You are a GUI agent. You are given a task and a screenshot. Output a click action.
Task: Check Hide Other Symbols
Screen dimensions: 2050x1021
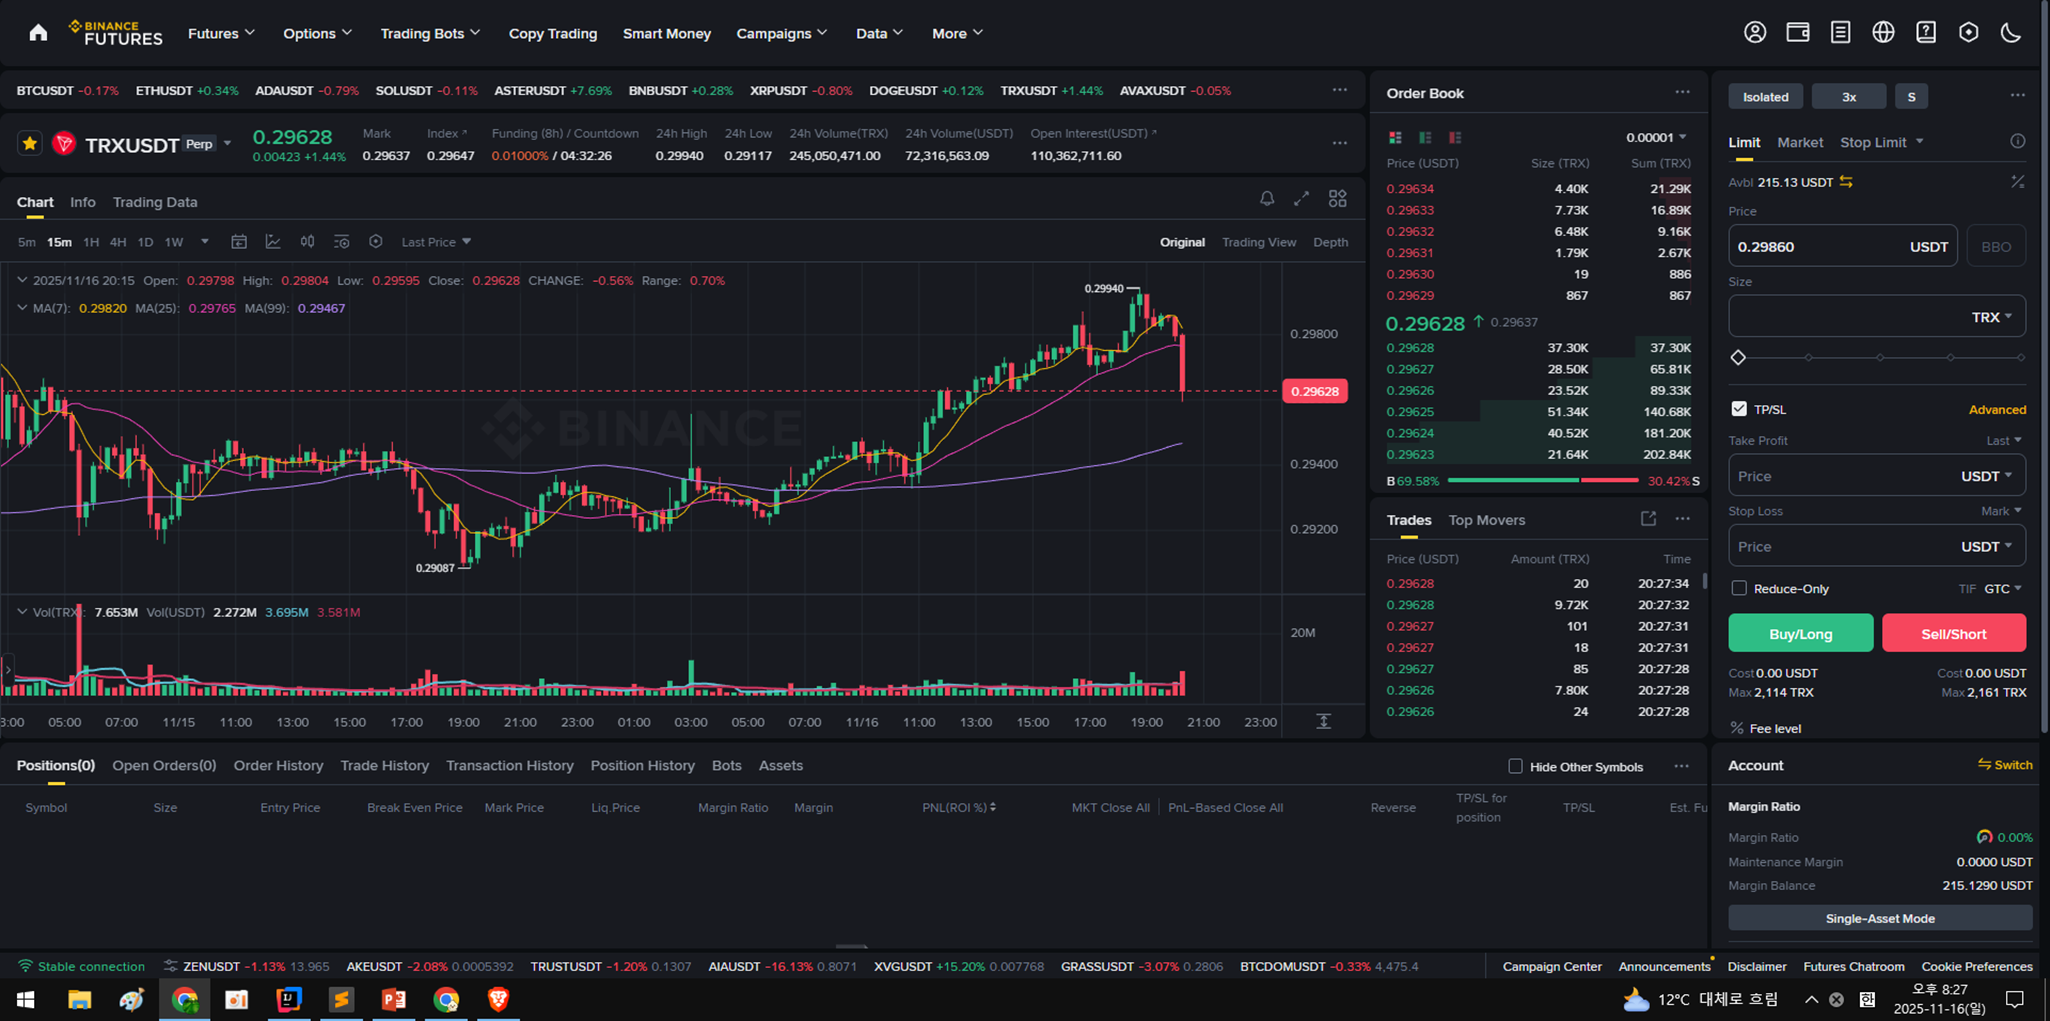(x=1515, y=766)
